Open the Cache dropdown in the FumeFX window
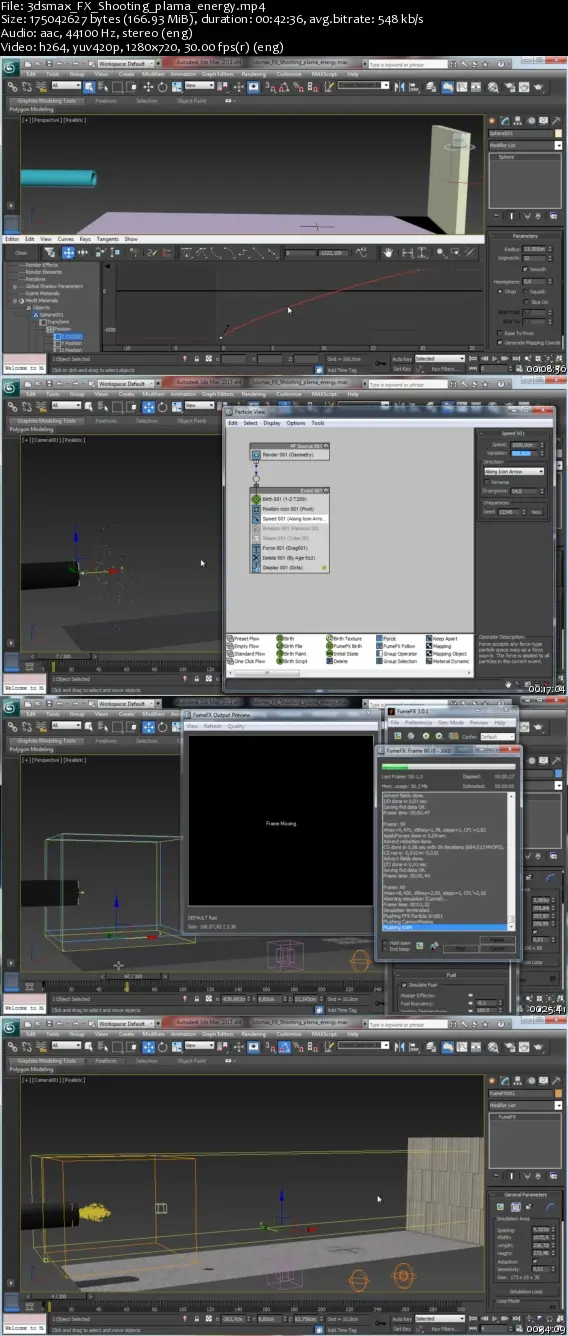Screen dimensions: 568x1336 [498, 736]
